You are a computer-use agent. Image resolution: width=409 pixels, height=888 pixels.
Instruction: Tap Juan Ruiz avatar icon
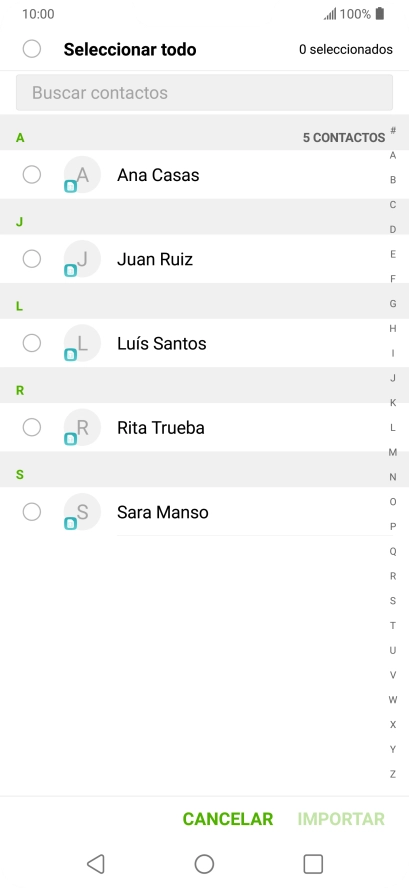82,259
